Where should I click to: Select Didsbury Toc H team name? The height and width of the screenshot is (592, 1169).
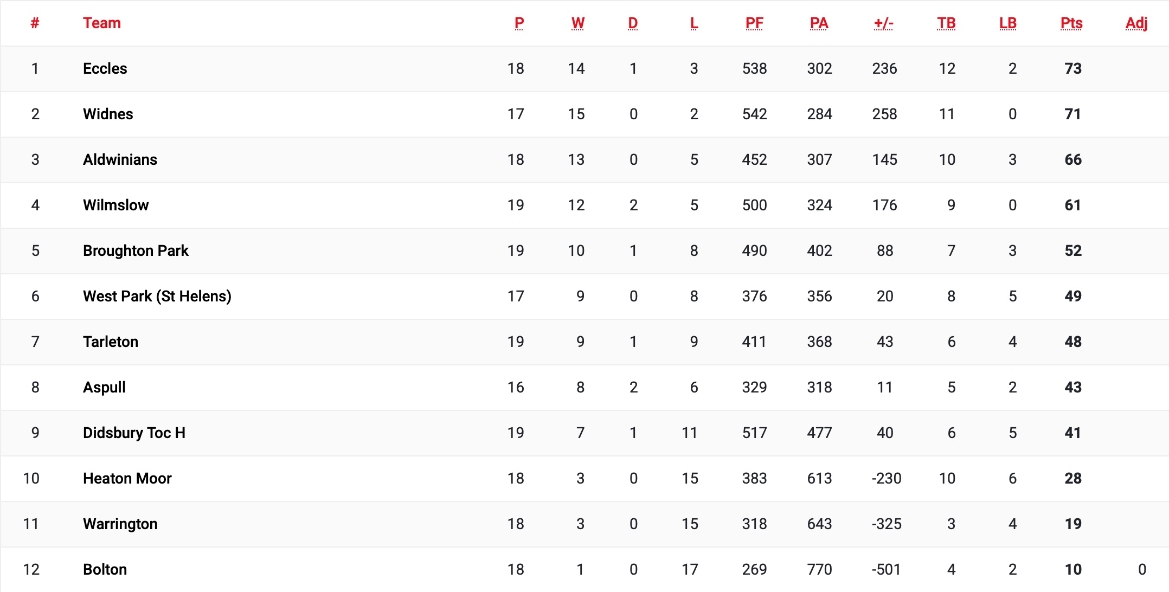(x=134, y=433)
